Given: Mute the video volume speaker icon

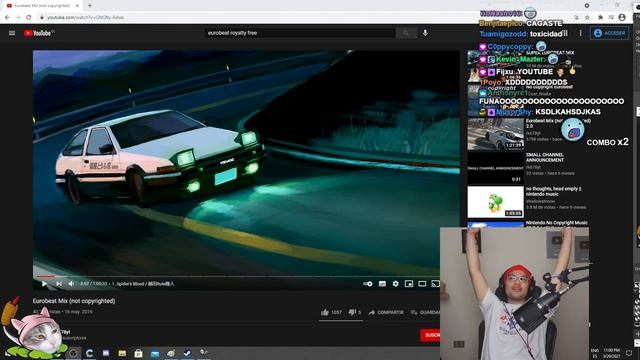Looking at the screenshot, I should [x=71, y=284].
